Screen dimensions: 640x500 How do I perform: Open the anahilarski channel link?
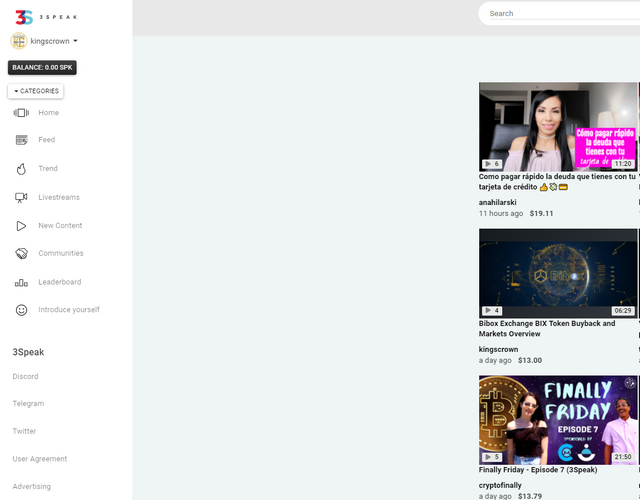[498, 202]
